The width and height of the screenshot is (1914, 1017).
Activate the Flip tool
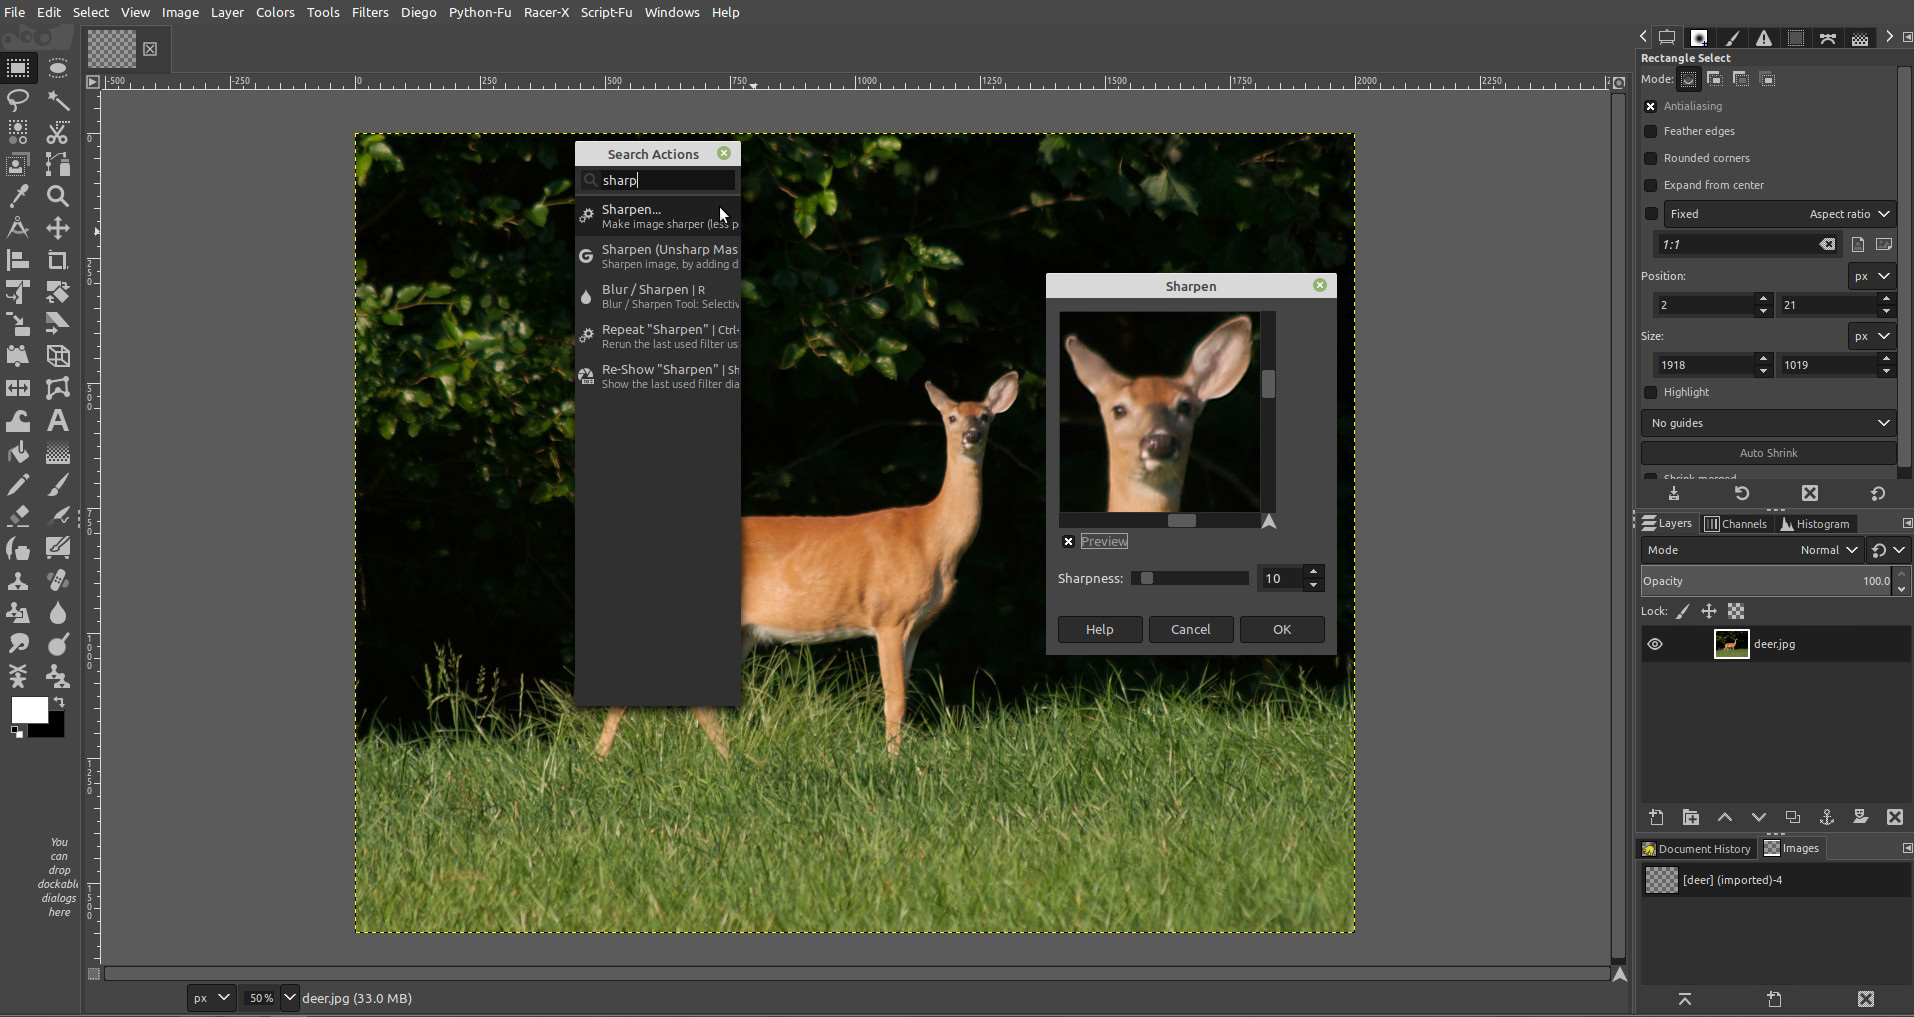click(18, 388)
